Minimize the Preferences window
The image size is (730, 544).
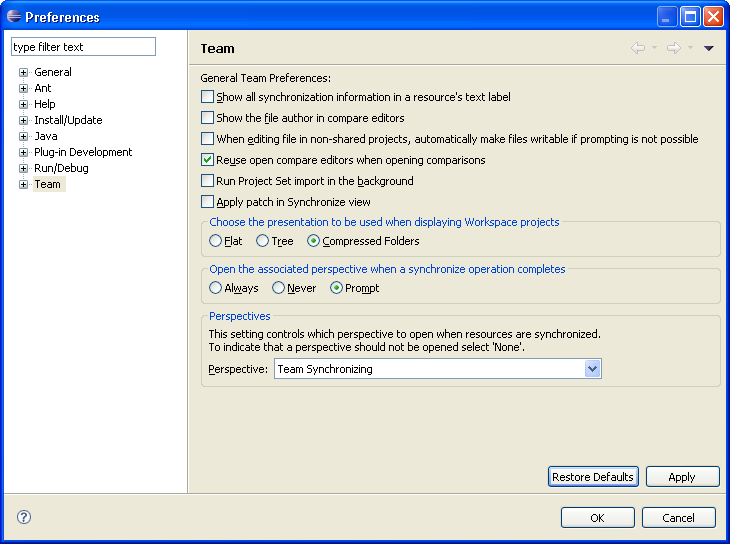point(667,17)
